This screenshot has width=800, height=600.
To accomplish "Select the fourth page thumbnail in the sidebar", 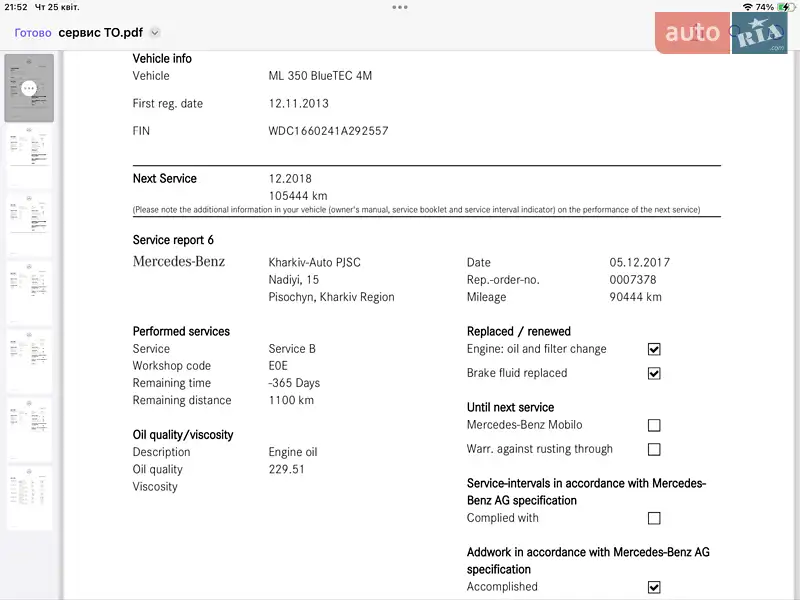I will (29, 292).
